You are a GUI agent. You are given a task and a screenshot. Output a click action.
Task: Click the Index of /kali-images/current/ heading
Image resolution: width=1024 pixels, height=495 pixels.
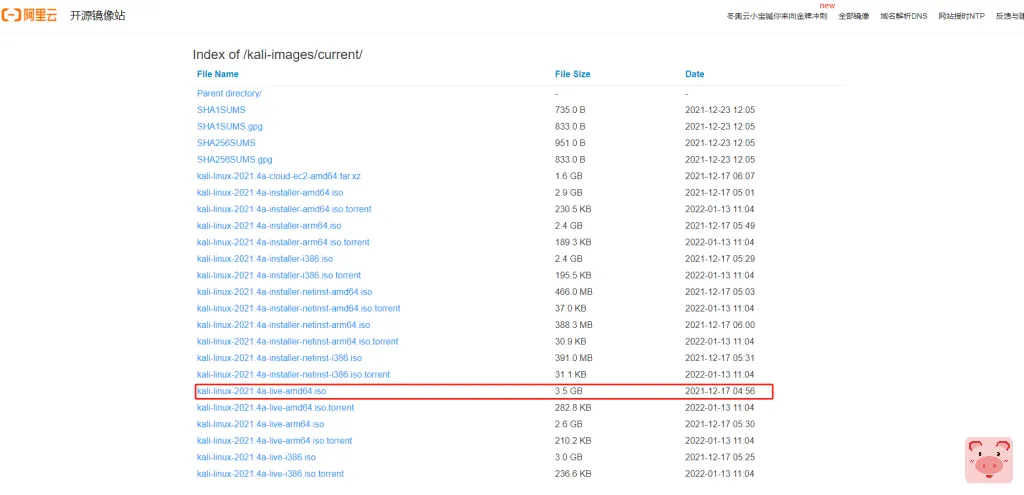278,54
